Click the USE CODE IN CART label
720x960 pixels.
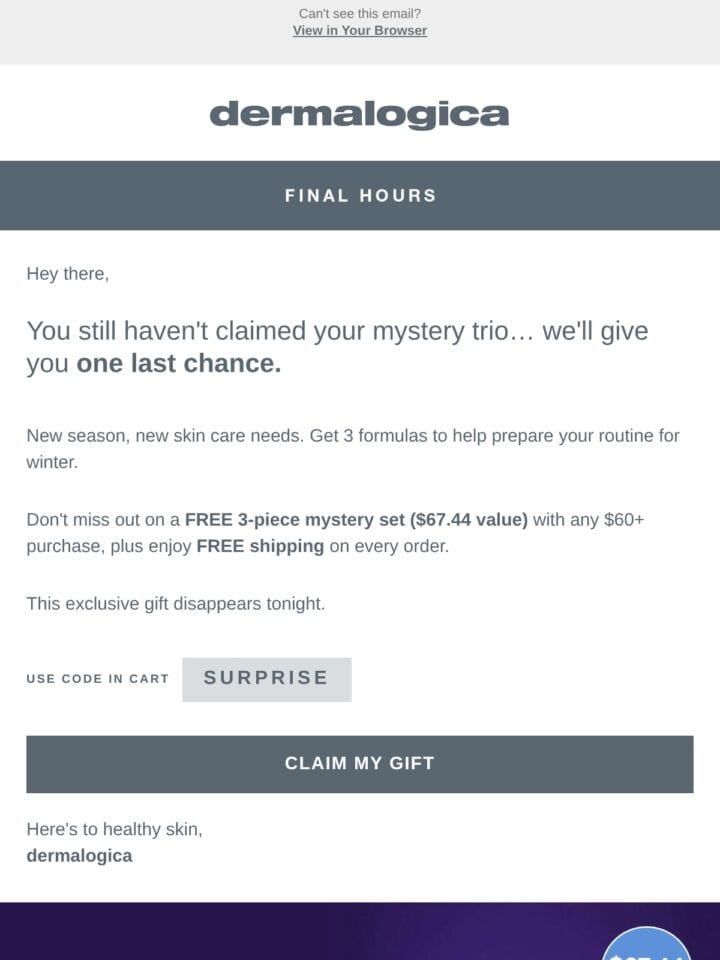pyautogui.click(x=97, y=679)
